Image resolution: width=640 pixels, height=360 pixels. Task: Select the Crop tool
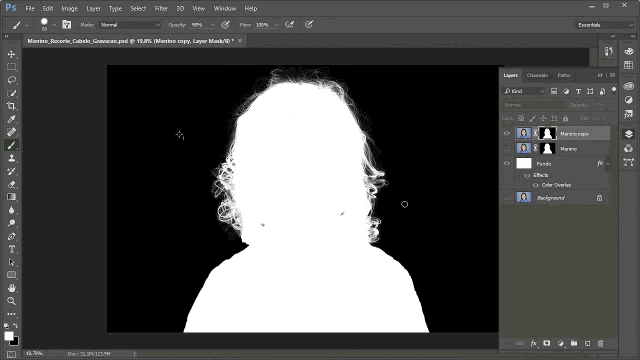tap(11, 107)
